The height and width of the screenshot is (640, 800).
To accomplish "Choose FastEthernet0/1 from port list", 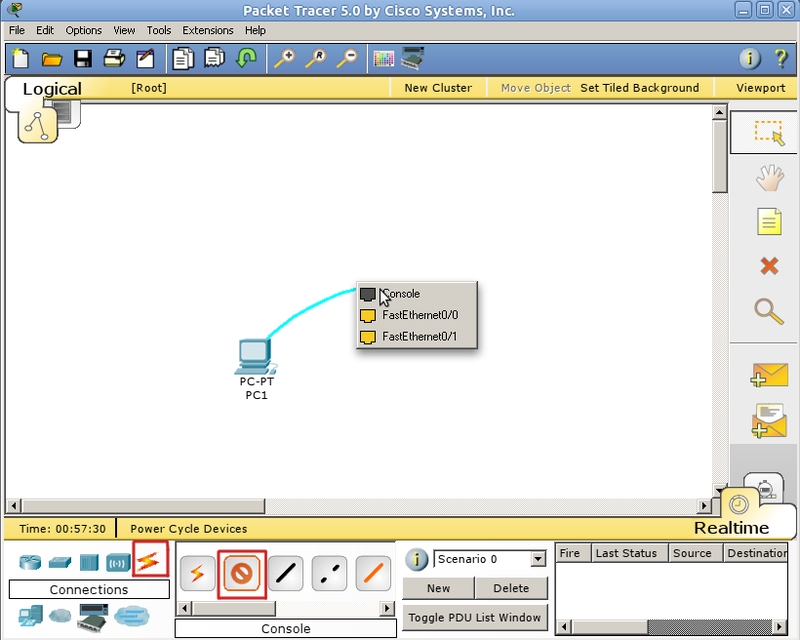I will pyautogui.click(x=419, y=337).
